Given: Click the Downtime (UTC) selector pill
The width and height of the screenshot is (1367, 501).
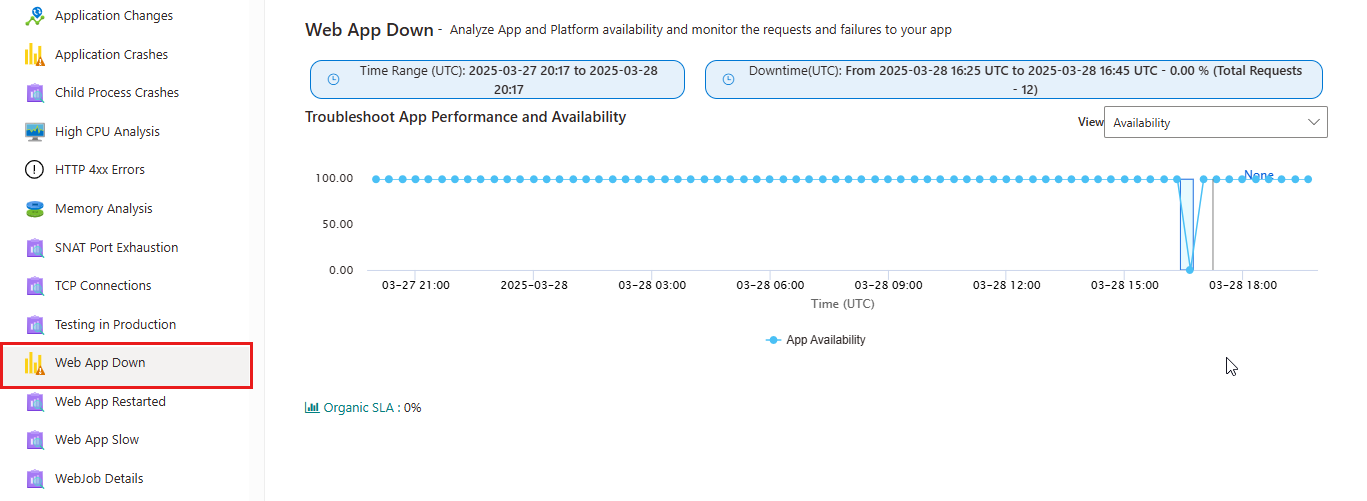Looking at the screenshot, I should tap(1014, 80).
